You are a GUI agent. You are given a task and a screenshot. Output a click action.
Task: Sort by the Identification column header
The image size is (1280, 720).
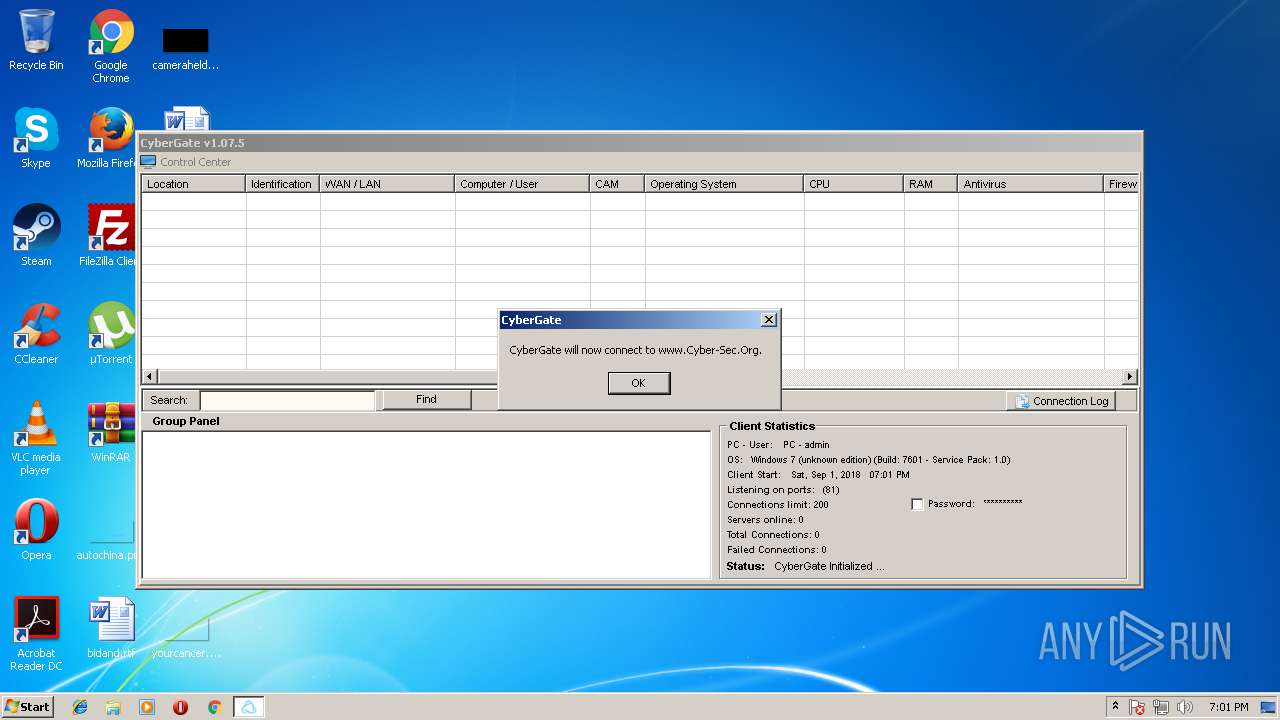(x=282, y=184)
